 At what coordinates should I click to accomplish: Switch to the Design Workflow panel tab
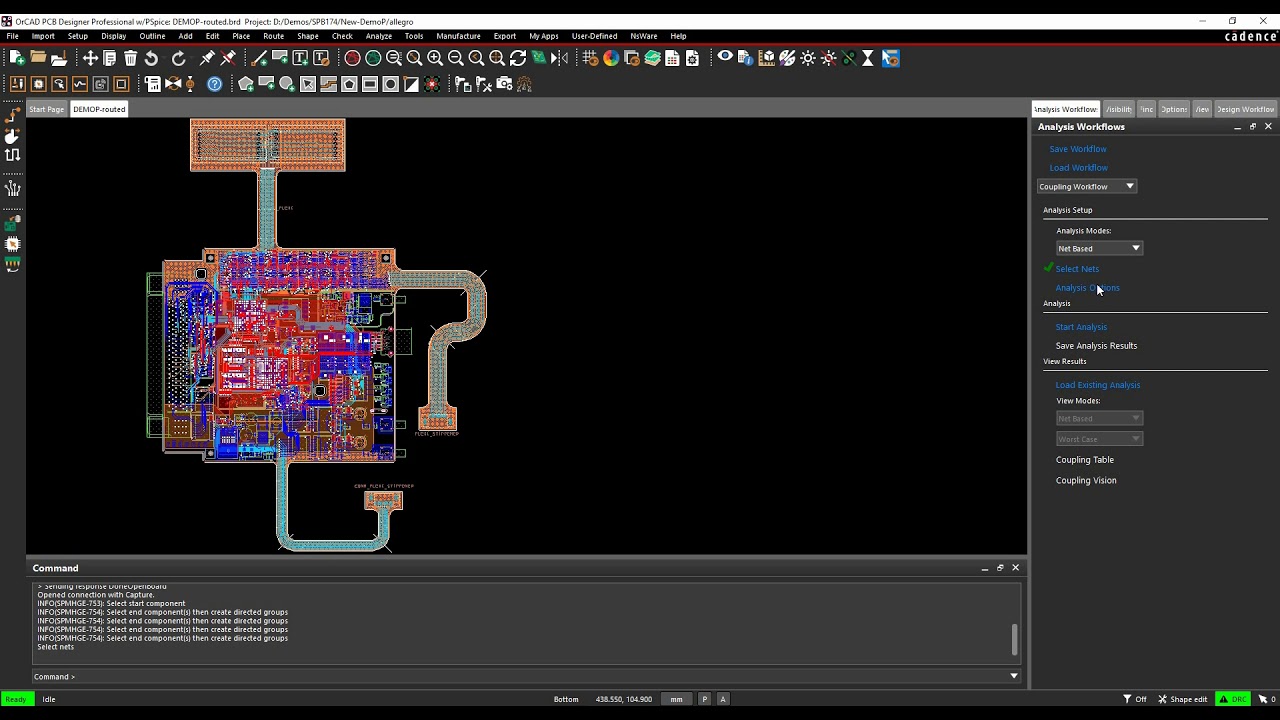coord(1245,109)
